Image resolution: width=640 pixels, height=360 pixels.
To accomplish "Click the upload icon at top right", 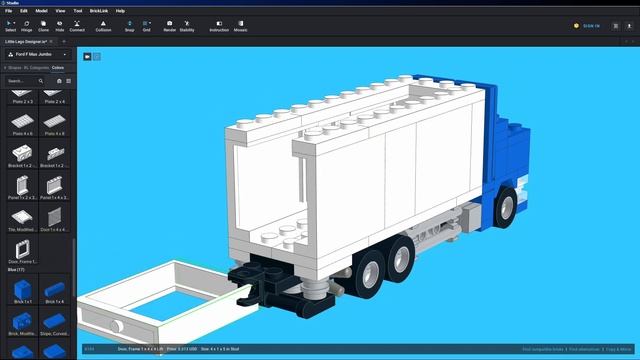I will click(x=629, y=26).
